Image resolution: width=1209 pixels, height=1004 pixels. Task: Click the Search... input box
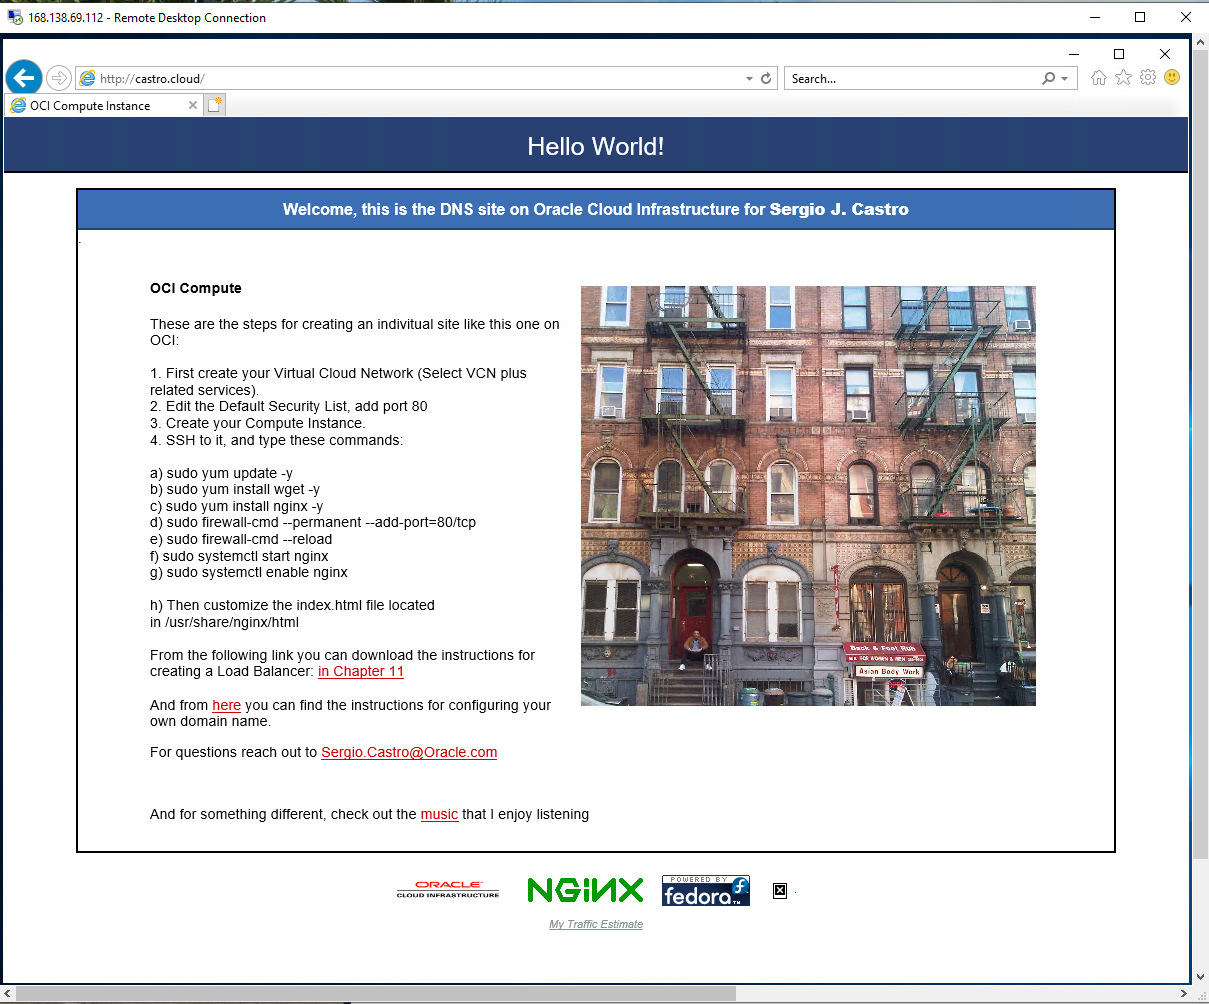click(912, 78)
